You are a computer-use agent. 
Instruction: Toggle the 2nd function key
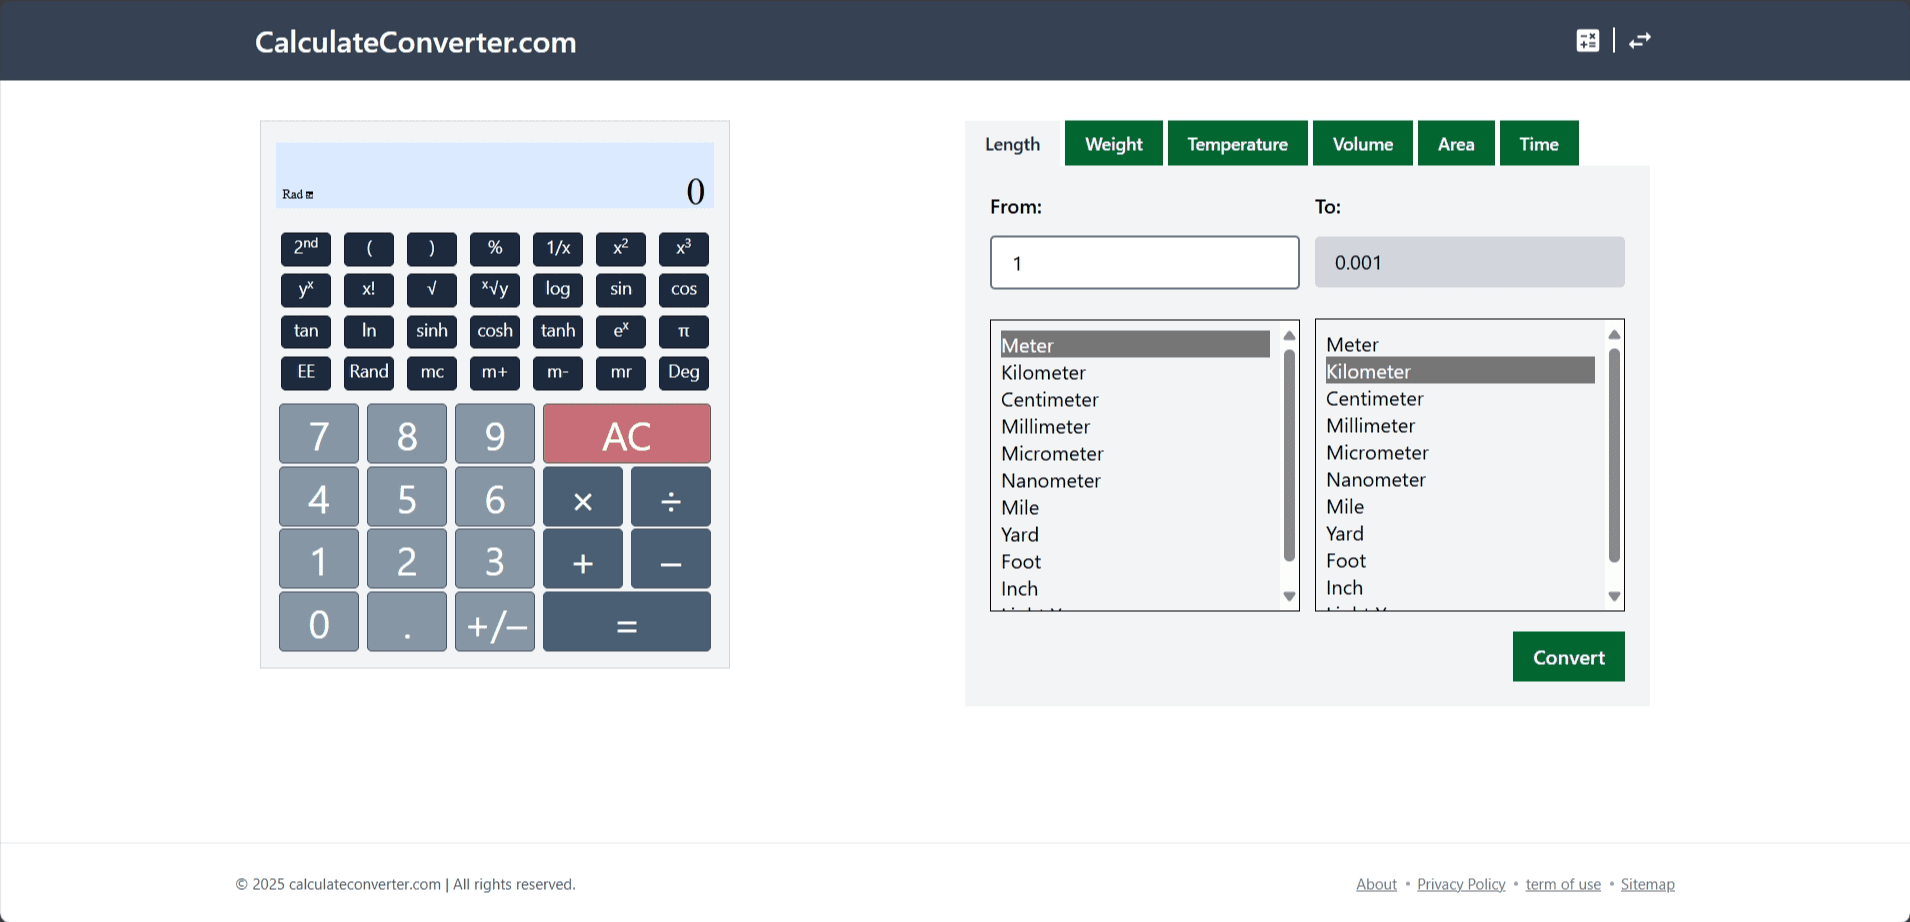[x=305, y=248]
